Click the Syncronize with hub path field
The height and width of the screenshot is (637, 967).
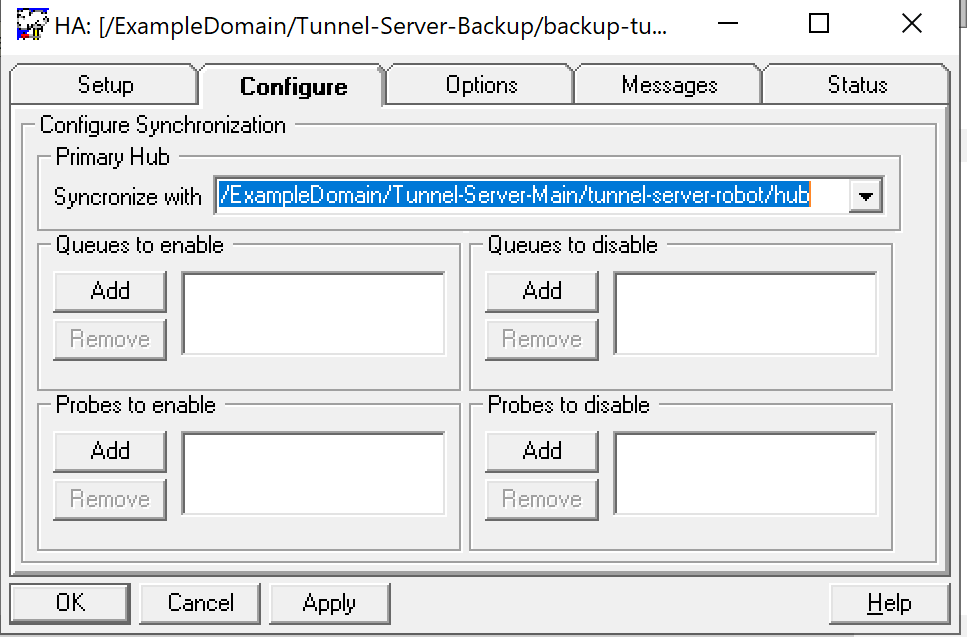pyautogui.click(x=530, y=196)
